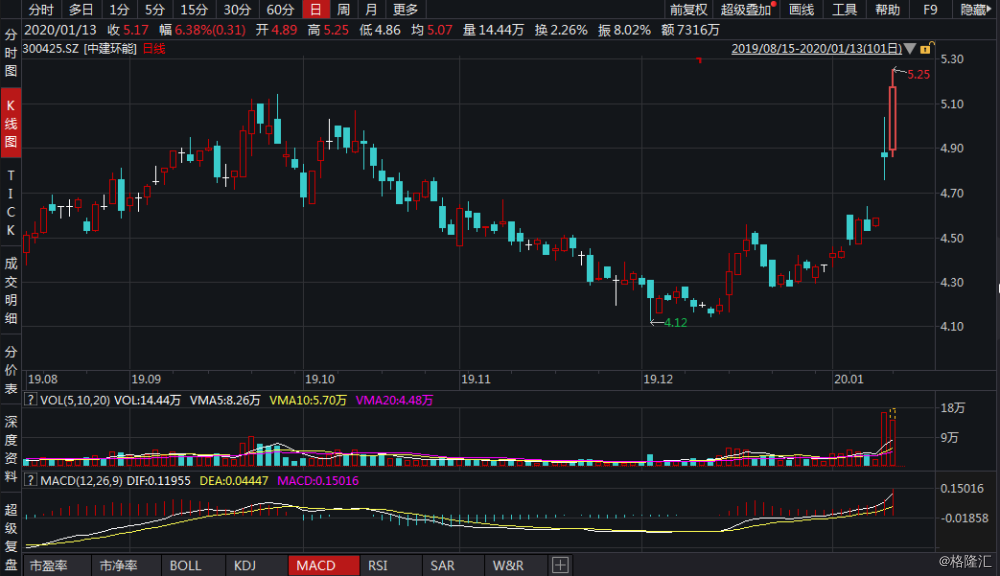Expand the 更多 period options
The image size is (1000, 576).
click(x=405, y=9)
